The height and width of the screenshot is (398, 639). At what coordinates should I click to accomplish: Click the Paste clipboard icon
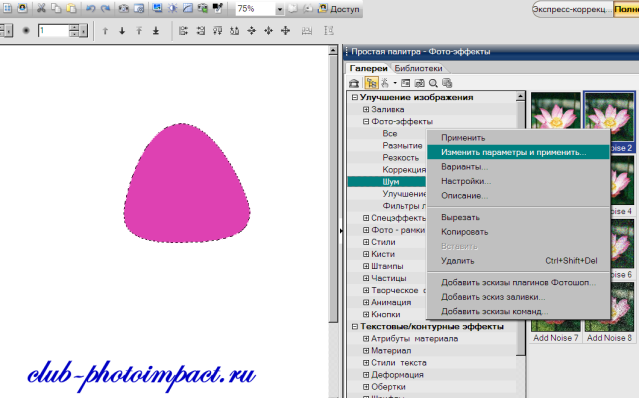tap(71, 8)
